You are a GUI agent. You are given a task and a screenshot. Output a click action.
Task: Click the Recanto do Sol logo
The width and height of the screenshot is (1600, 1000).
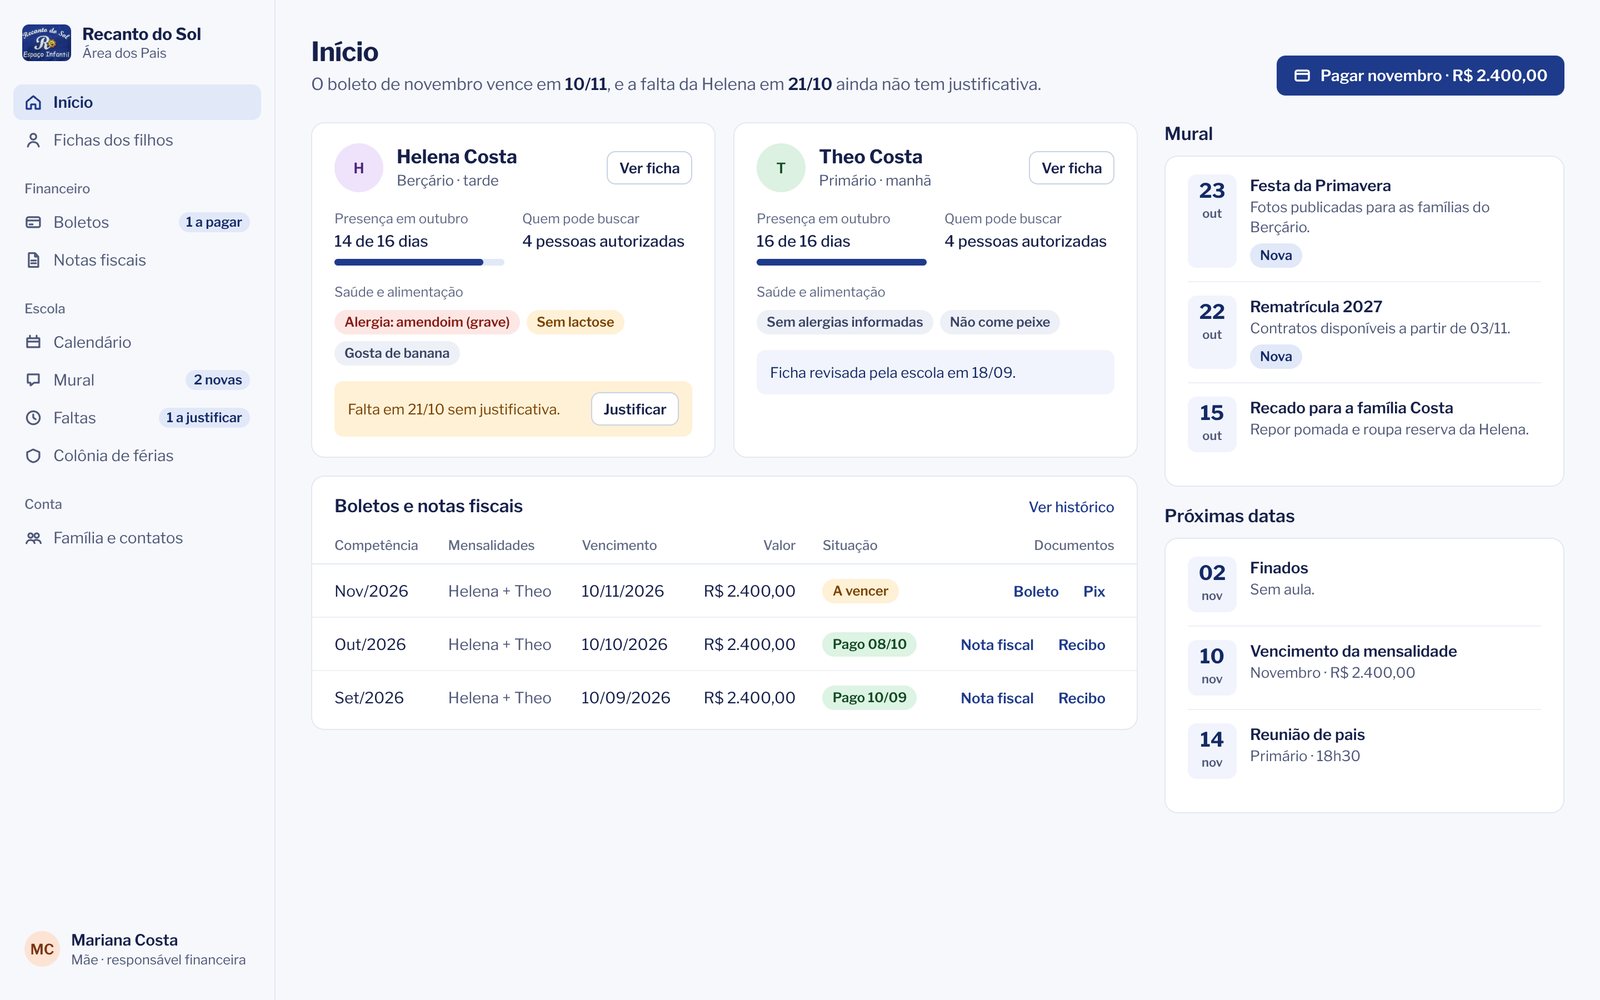pyautogui.click(x=46, y=43)
